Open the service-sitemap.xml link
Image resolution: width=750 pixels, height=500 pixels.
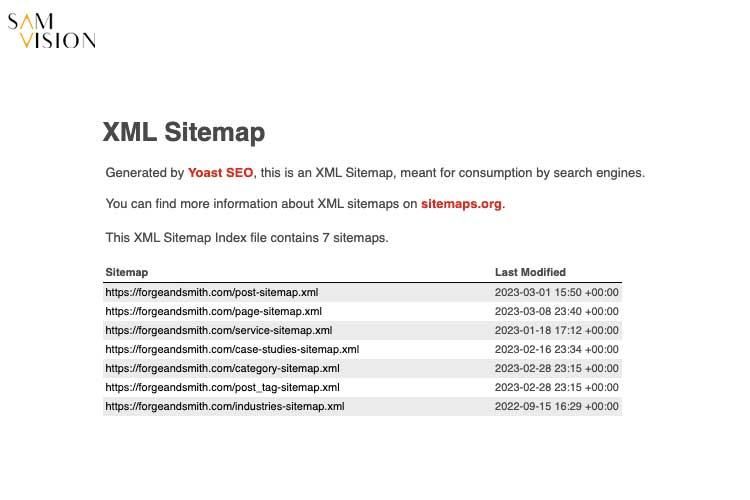click(x=218, y=330)
